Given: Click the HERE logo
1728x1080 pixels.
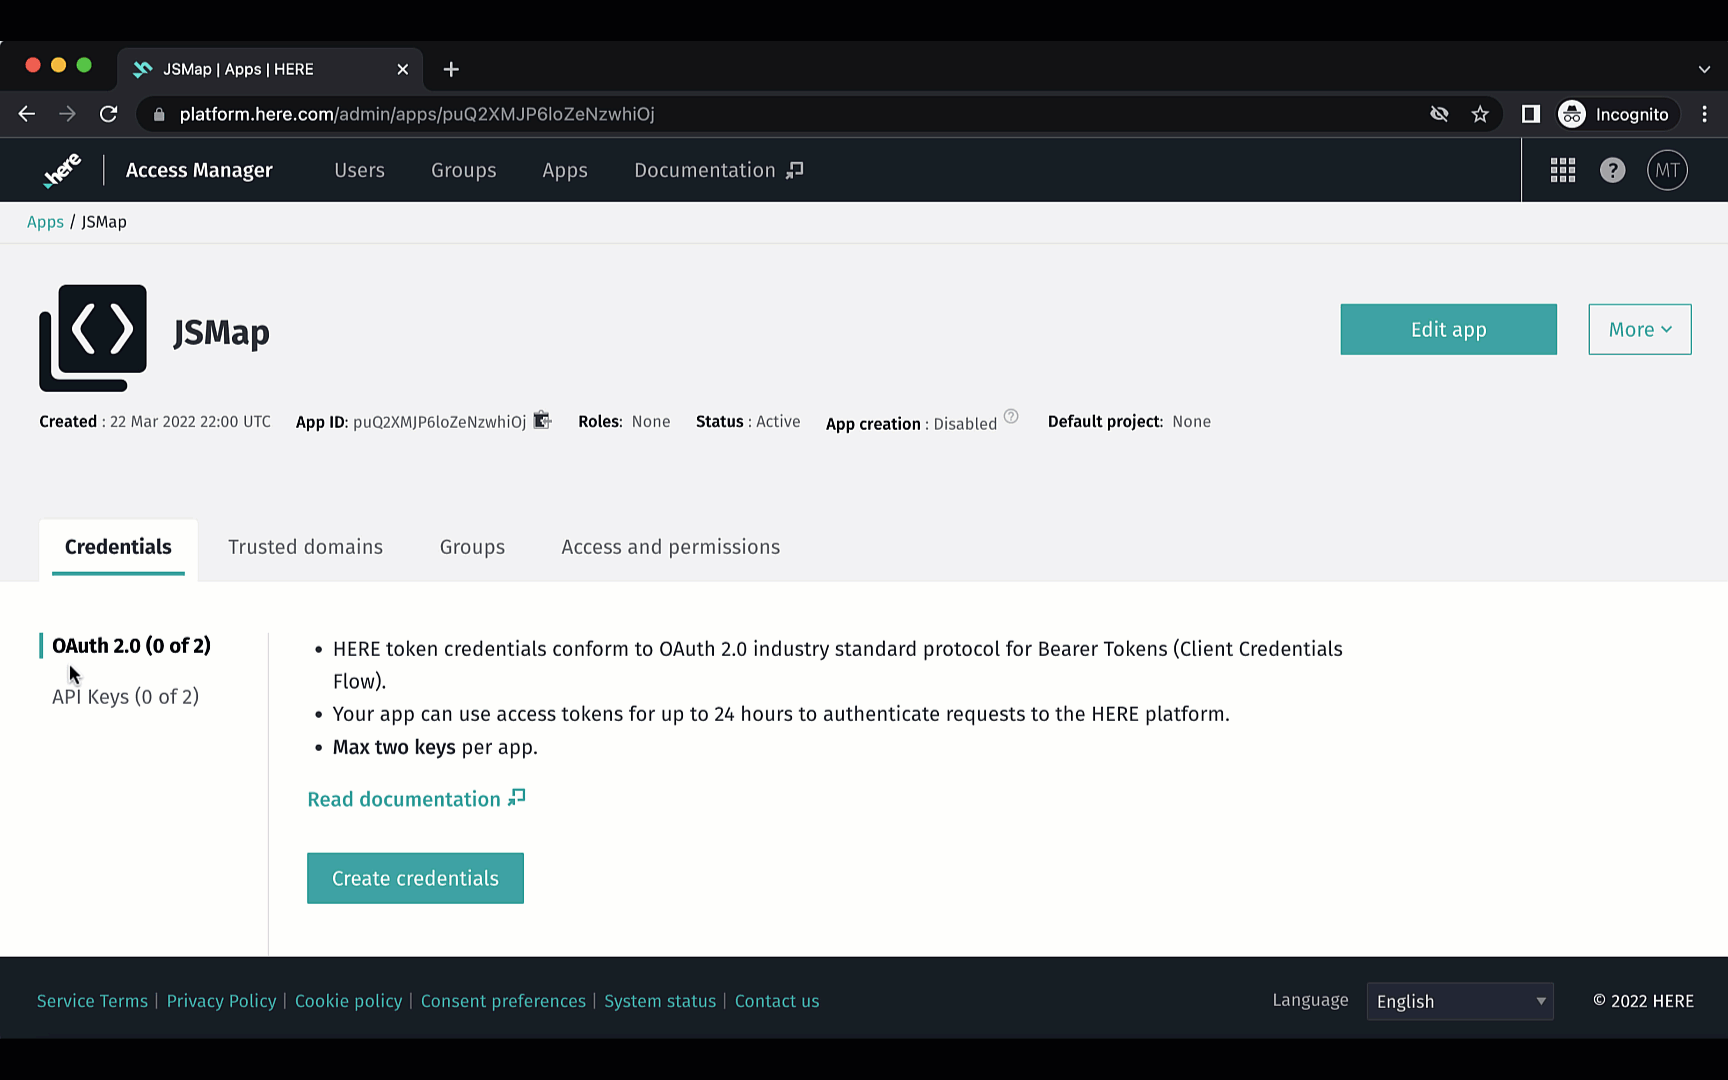Looking at the screenshot, I should pyautogui.click(x=61, y=170).
